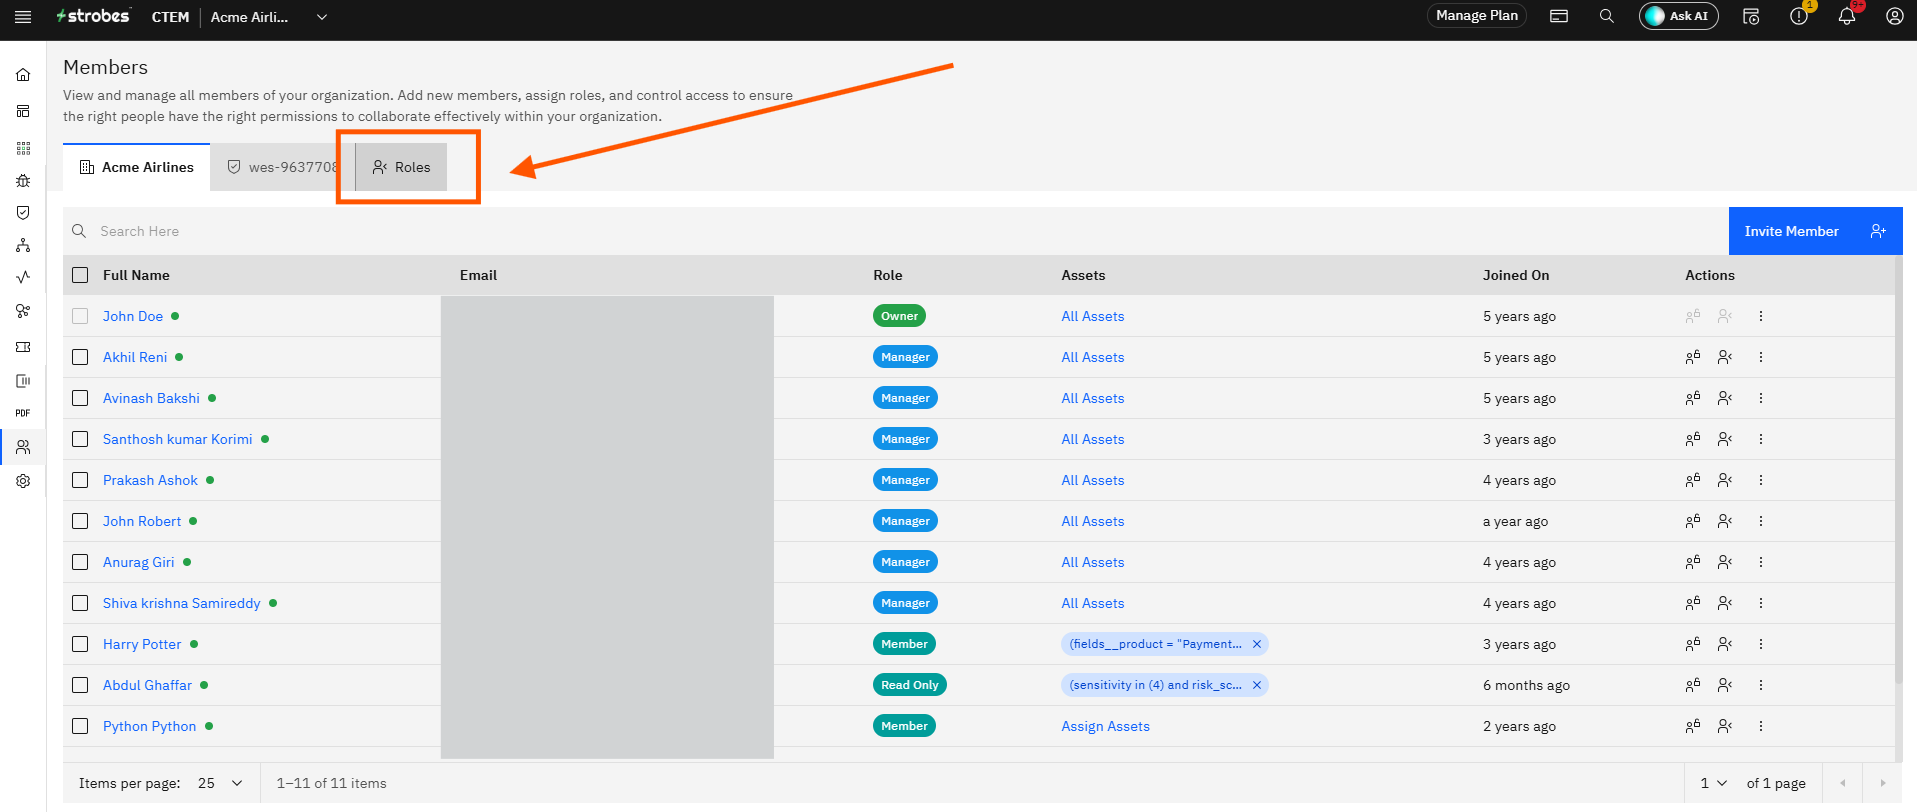Open the bug vulnerabilities sidebar icon
1917x812 pixels.
click(x=23, y=181)
